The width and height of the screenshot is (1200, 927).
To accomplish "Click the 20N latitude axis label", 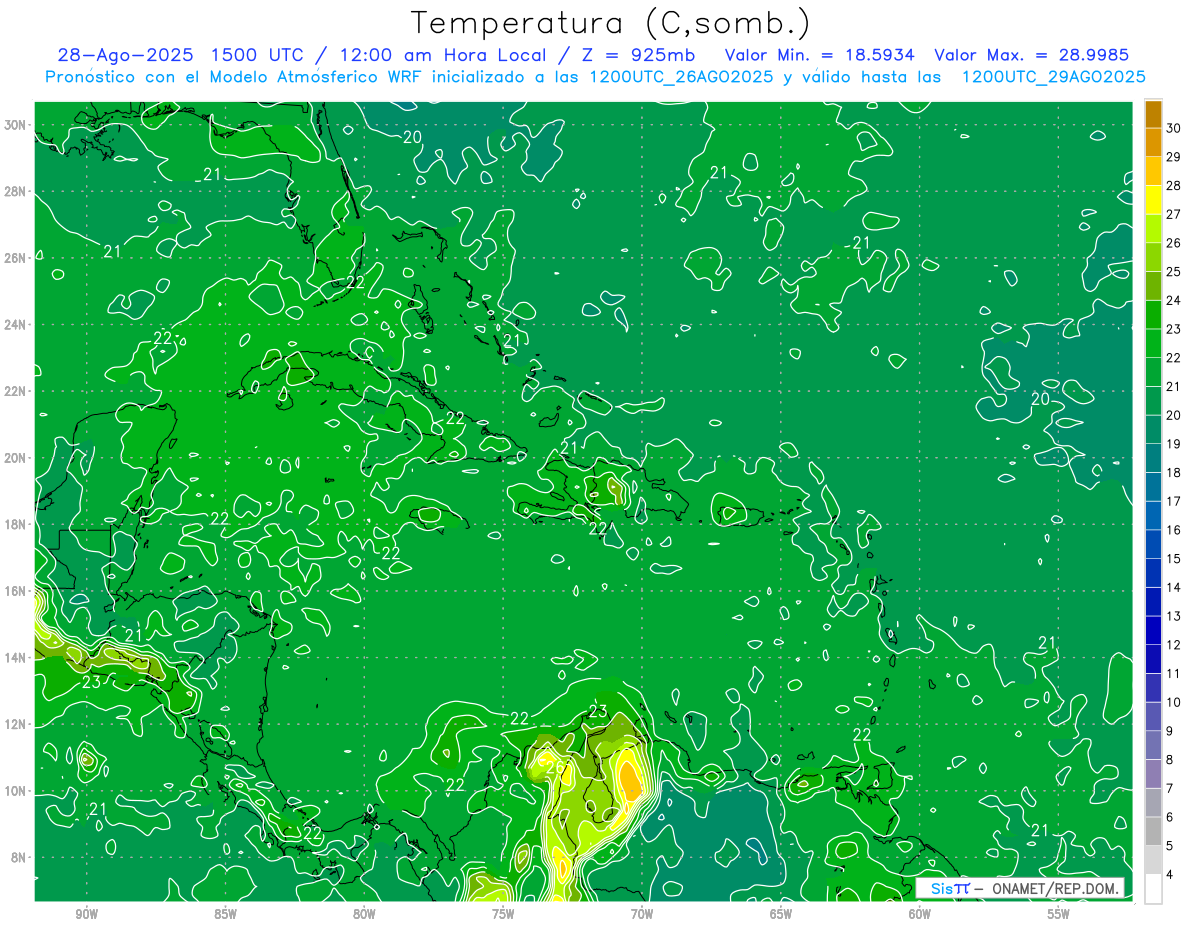I will pos(15,458).
